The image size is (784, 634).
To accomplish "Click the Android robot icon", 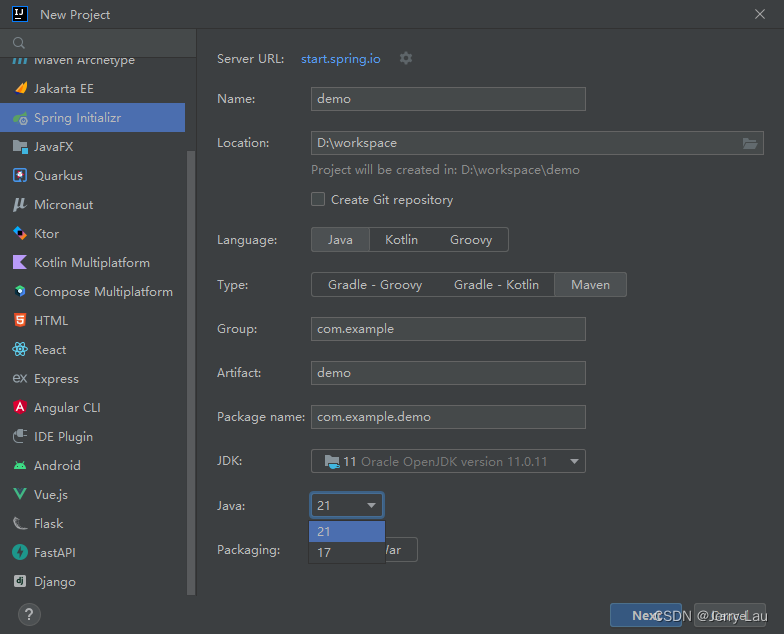I will click(x=20, y=466).
